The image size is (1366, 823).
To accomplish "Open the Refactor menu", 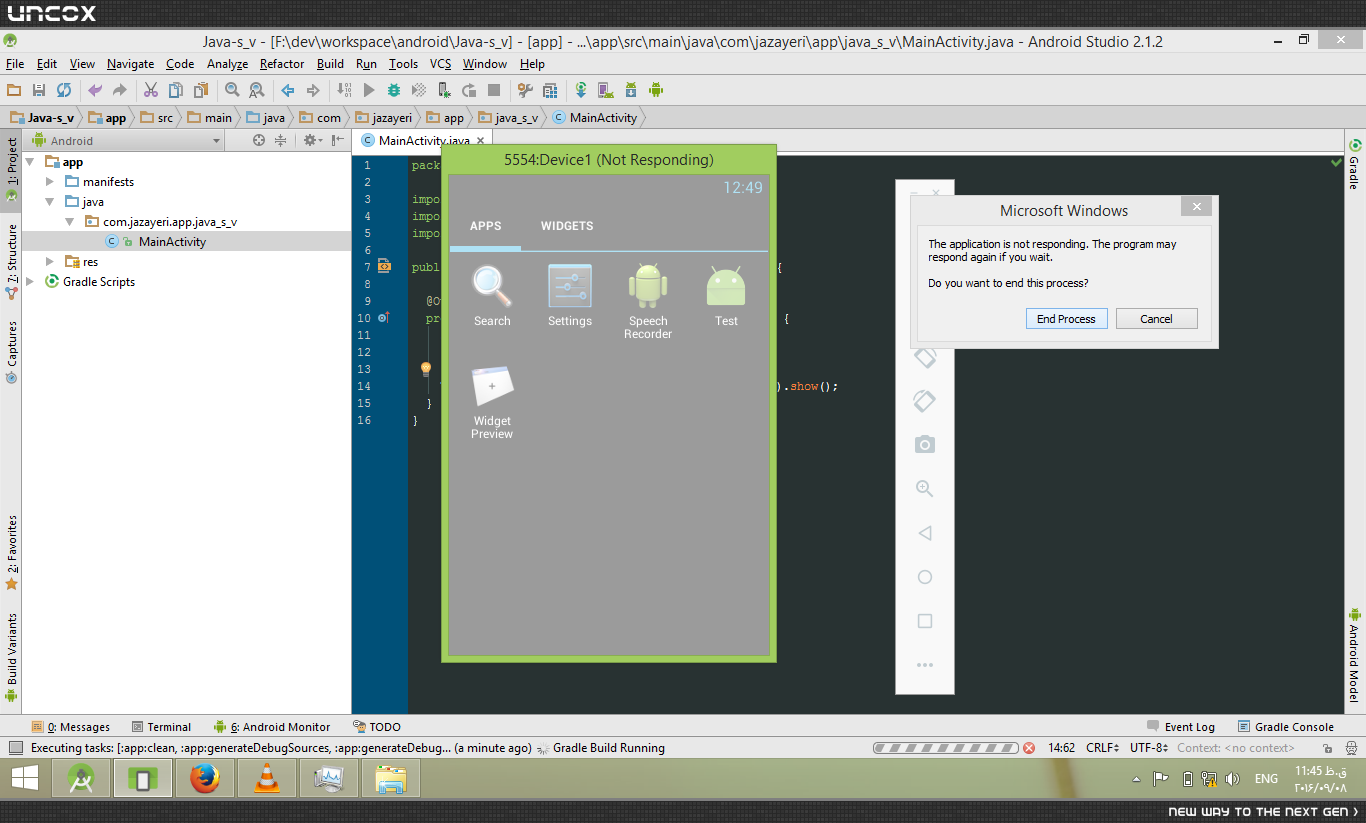I will tap(282, 64).
